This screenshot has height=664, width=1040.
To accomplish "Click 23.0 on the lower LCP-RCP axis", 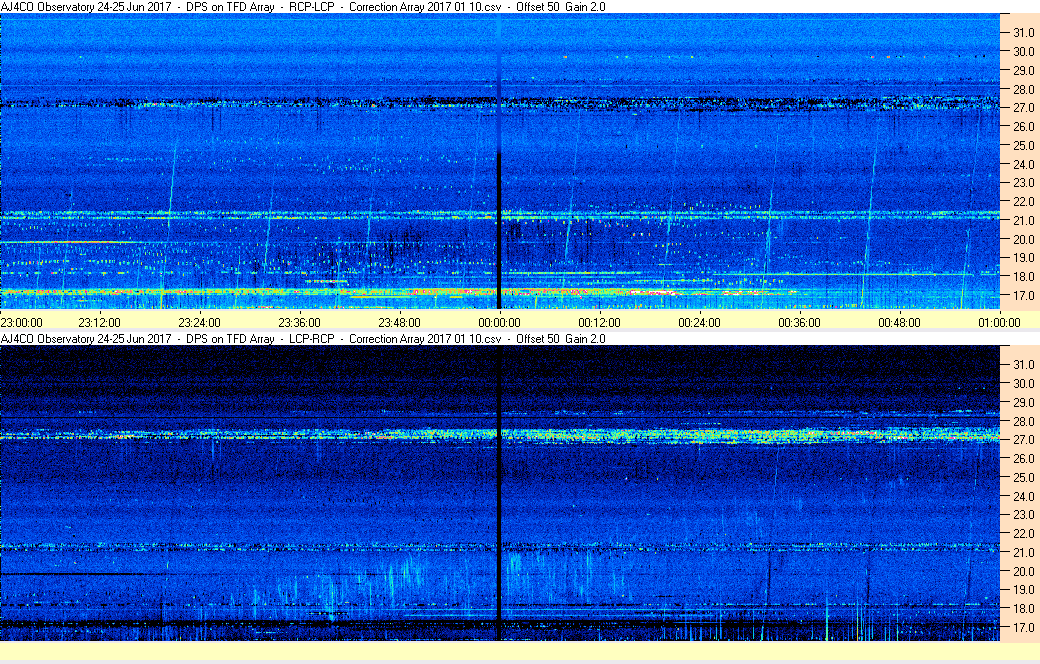I will click(1023, 514).
